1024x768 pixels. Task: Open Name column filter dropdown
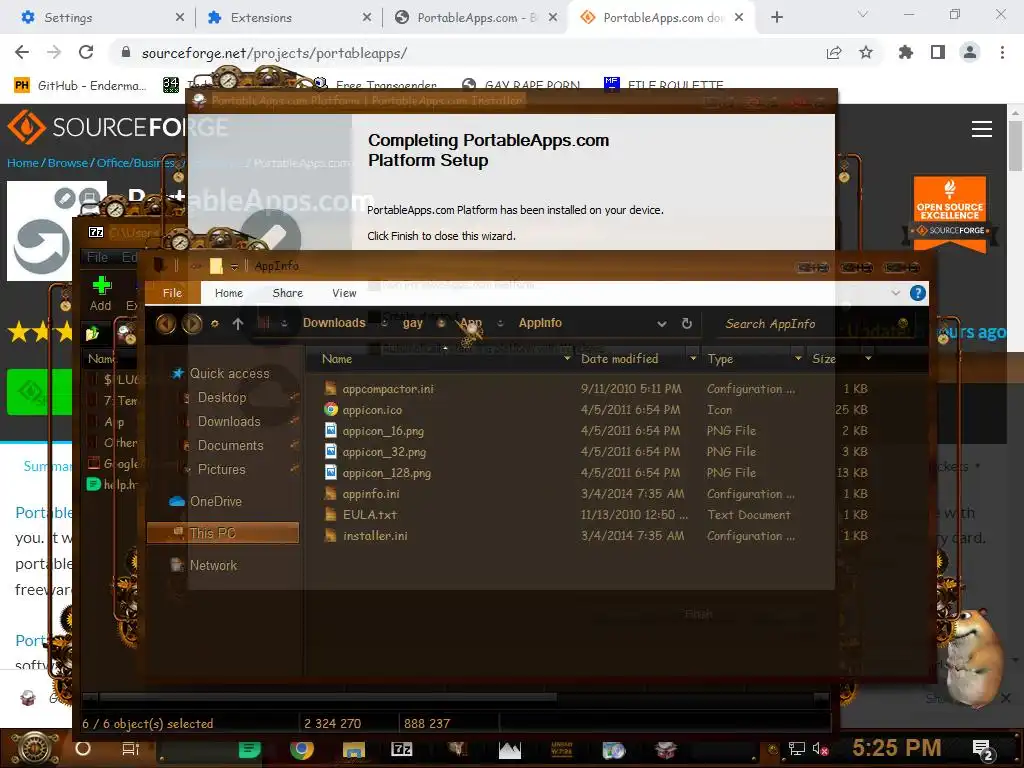pyautogui.click(x=567, y=359)
